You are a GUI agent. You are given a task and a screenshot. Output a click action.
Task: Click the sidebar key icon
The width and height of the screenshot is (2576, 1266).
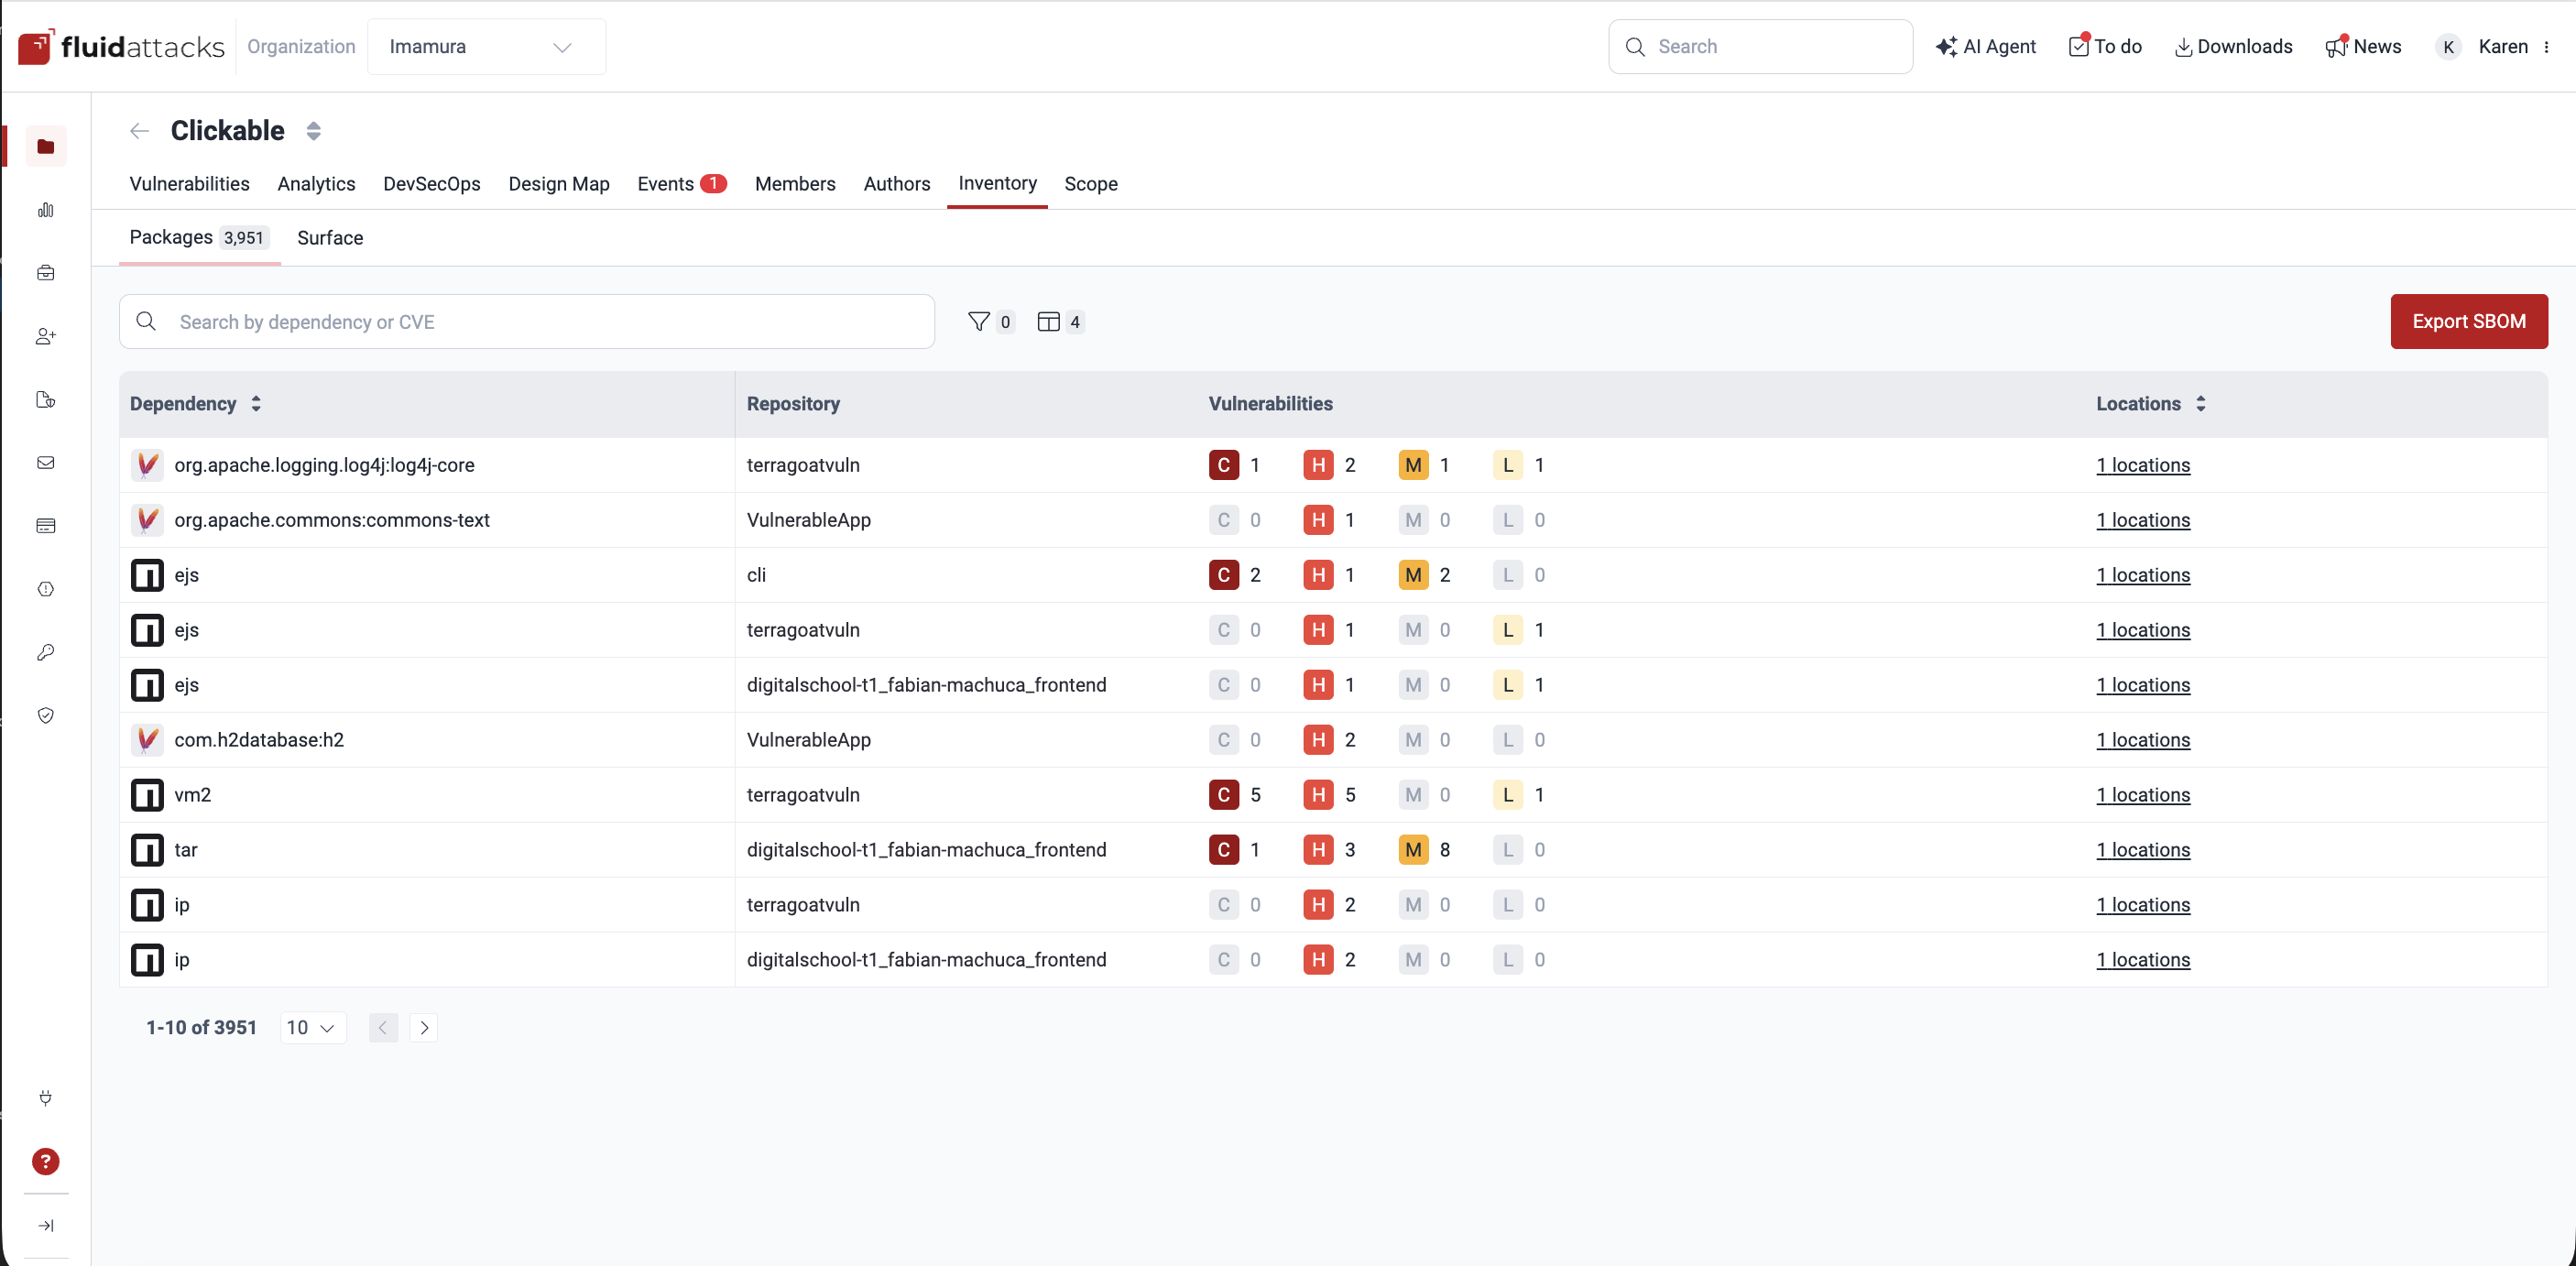coord(46,652)
